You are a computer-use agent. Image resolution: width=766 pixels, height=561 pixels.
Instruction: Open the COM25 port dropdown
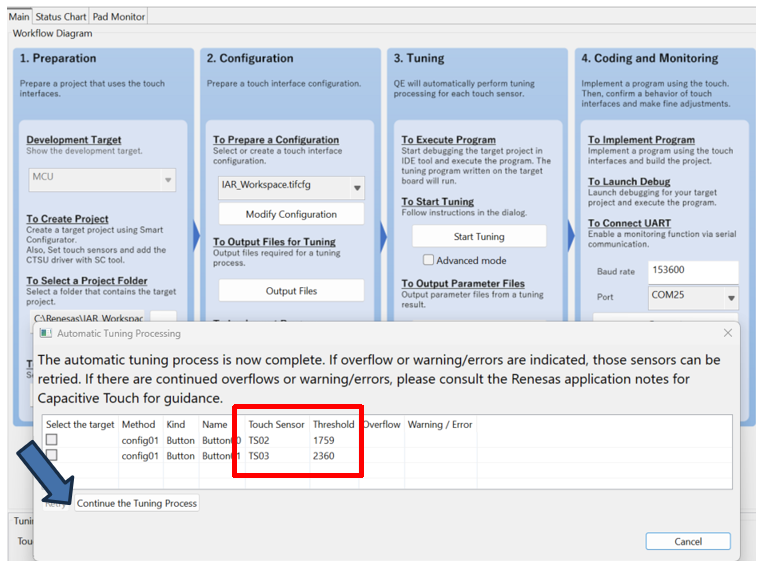[x=731, y=298]
